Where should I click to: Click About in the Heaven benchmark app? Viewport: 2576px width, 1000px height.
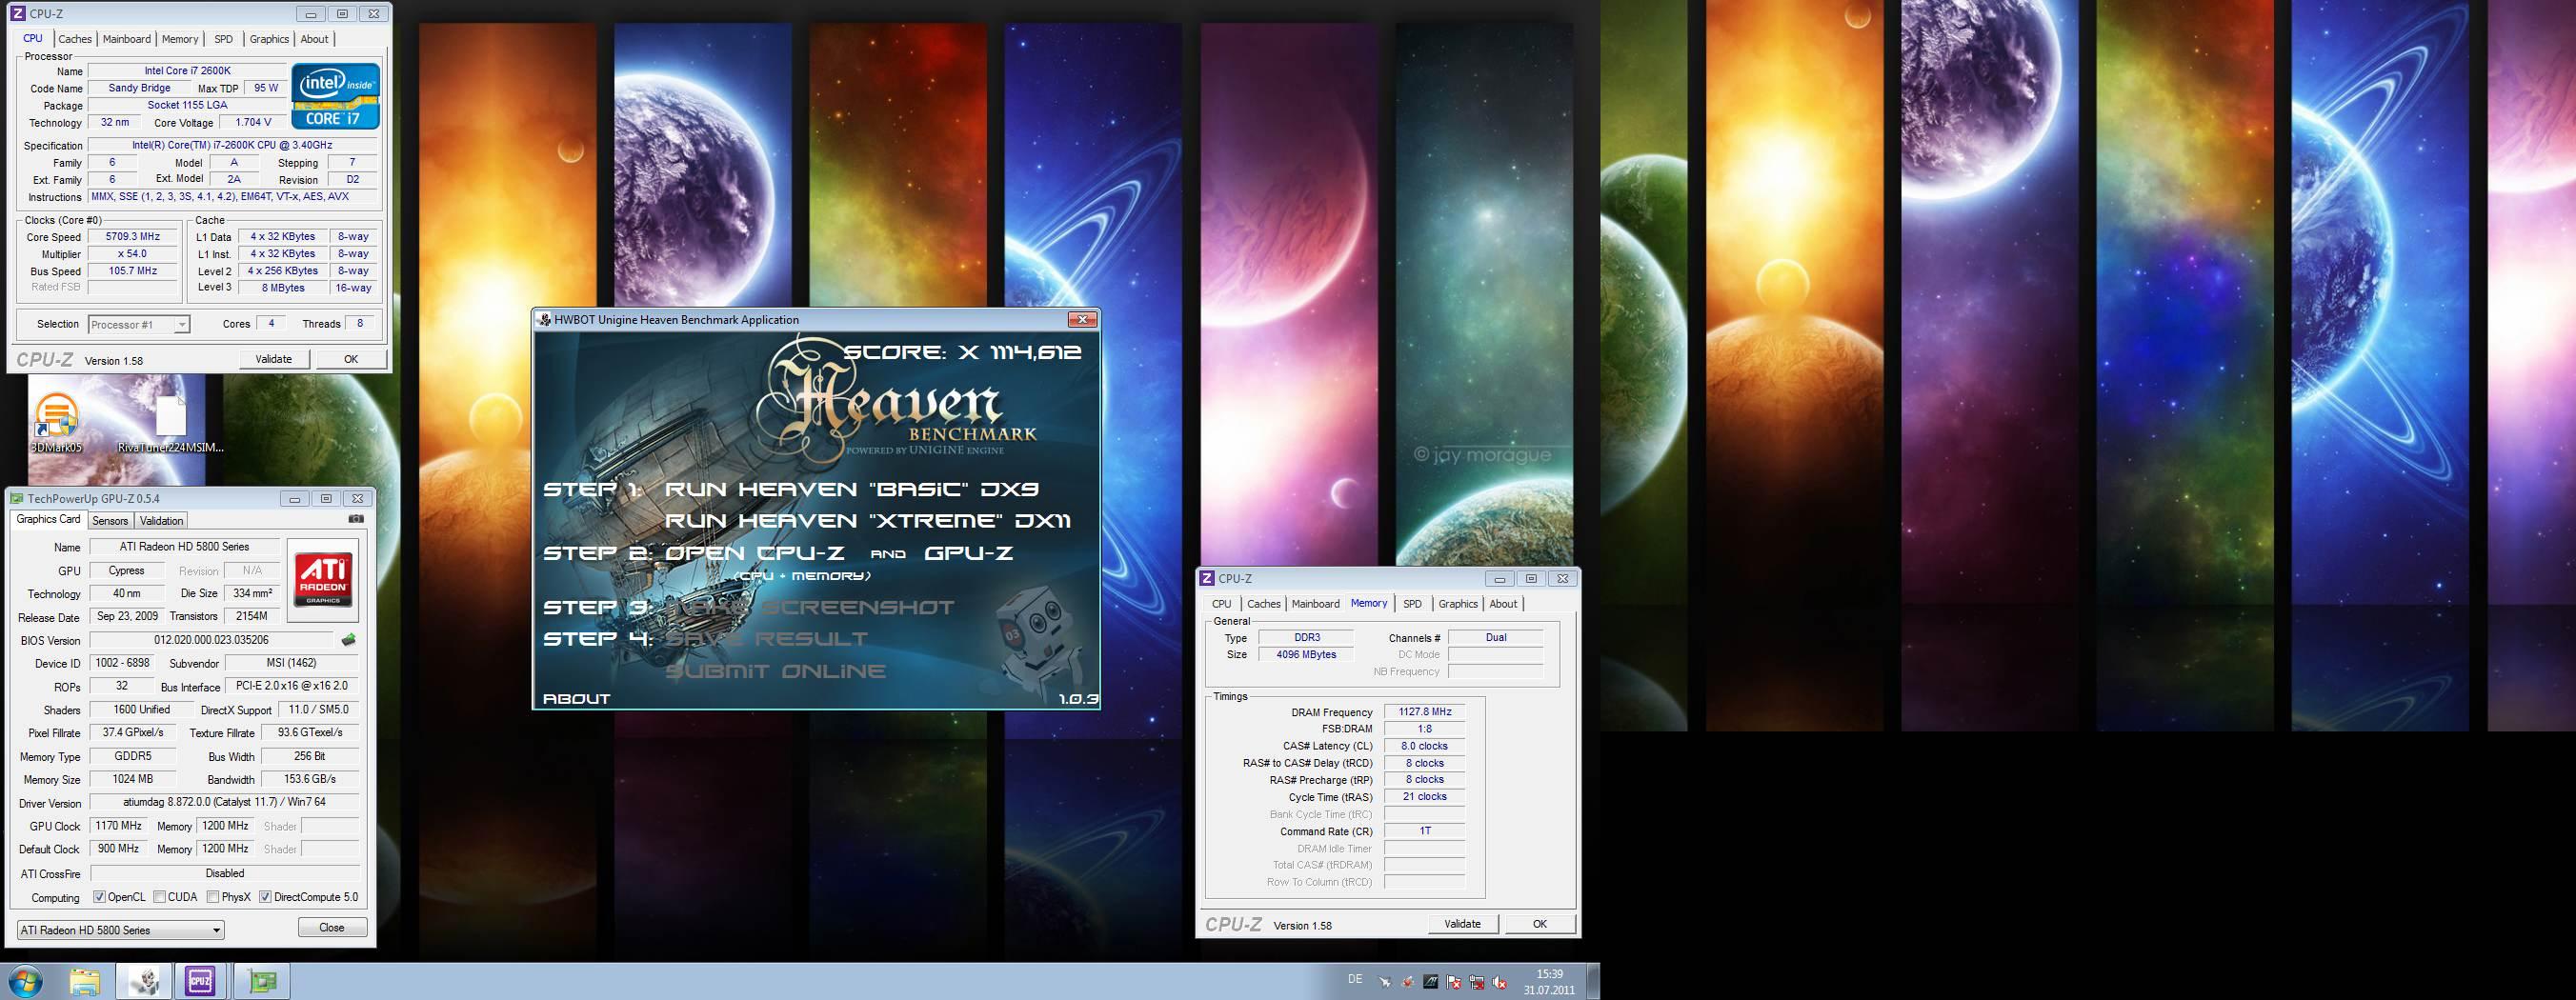[576, 699]
